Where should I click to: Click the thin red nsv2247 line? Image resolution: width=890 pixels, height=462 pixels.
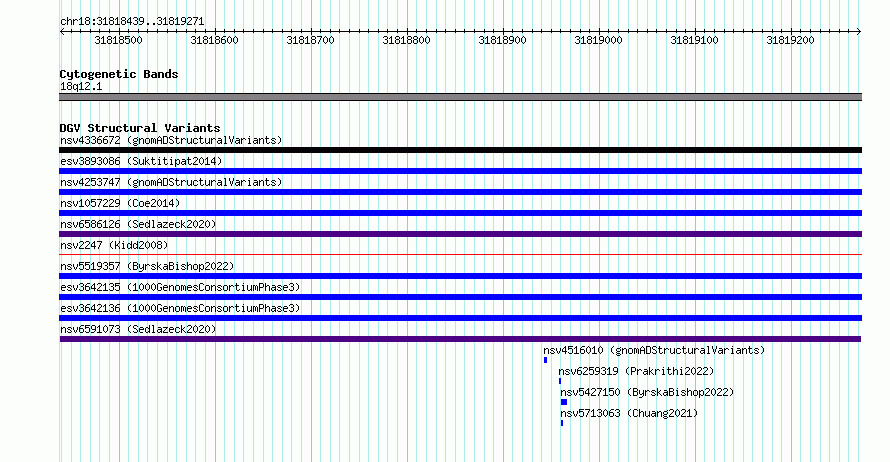[460, 254]
